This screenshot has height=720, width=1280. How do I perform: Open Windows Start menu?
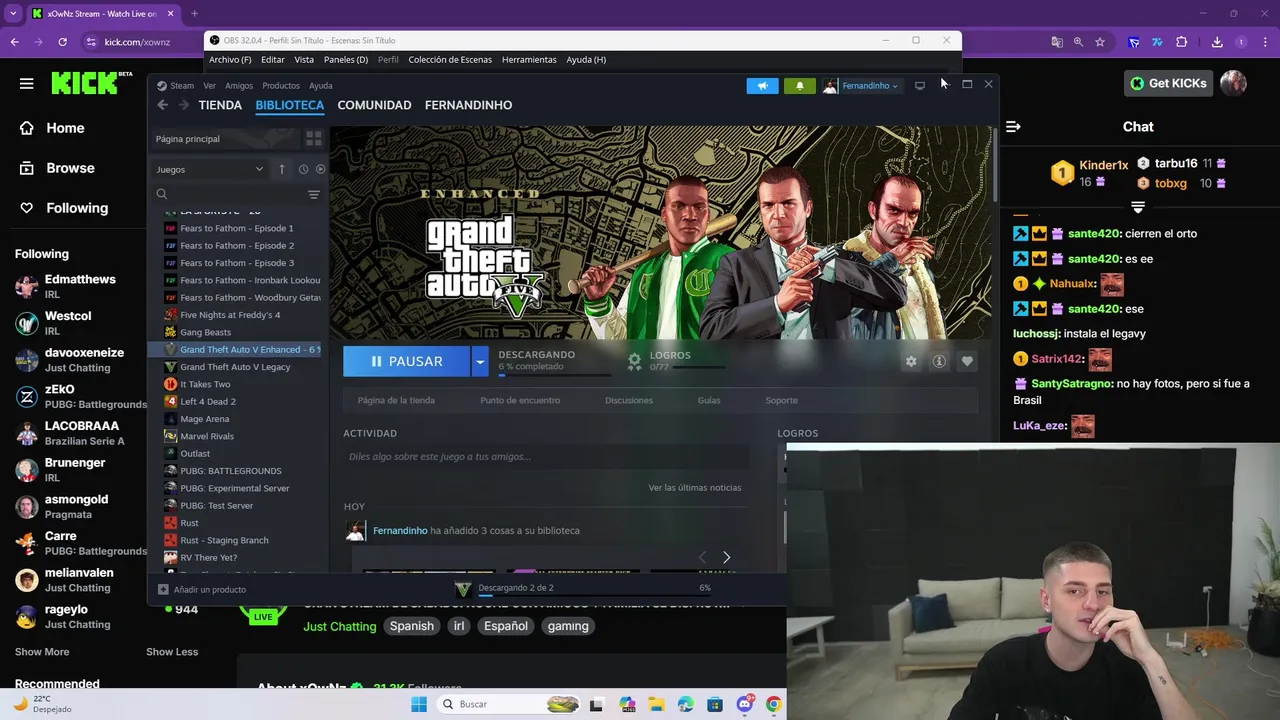[419, 704]
